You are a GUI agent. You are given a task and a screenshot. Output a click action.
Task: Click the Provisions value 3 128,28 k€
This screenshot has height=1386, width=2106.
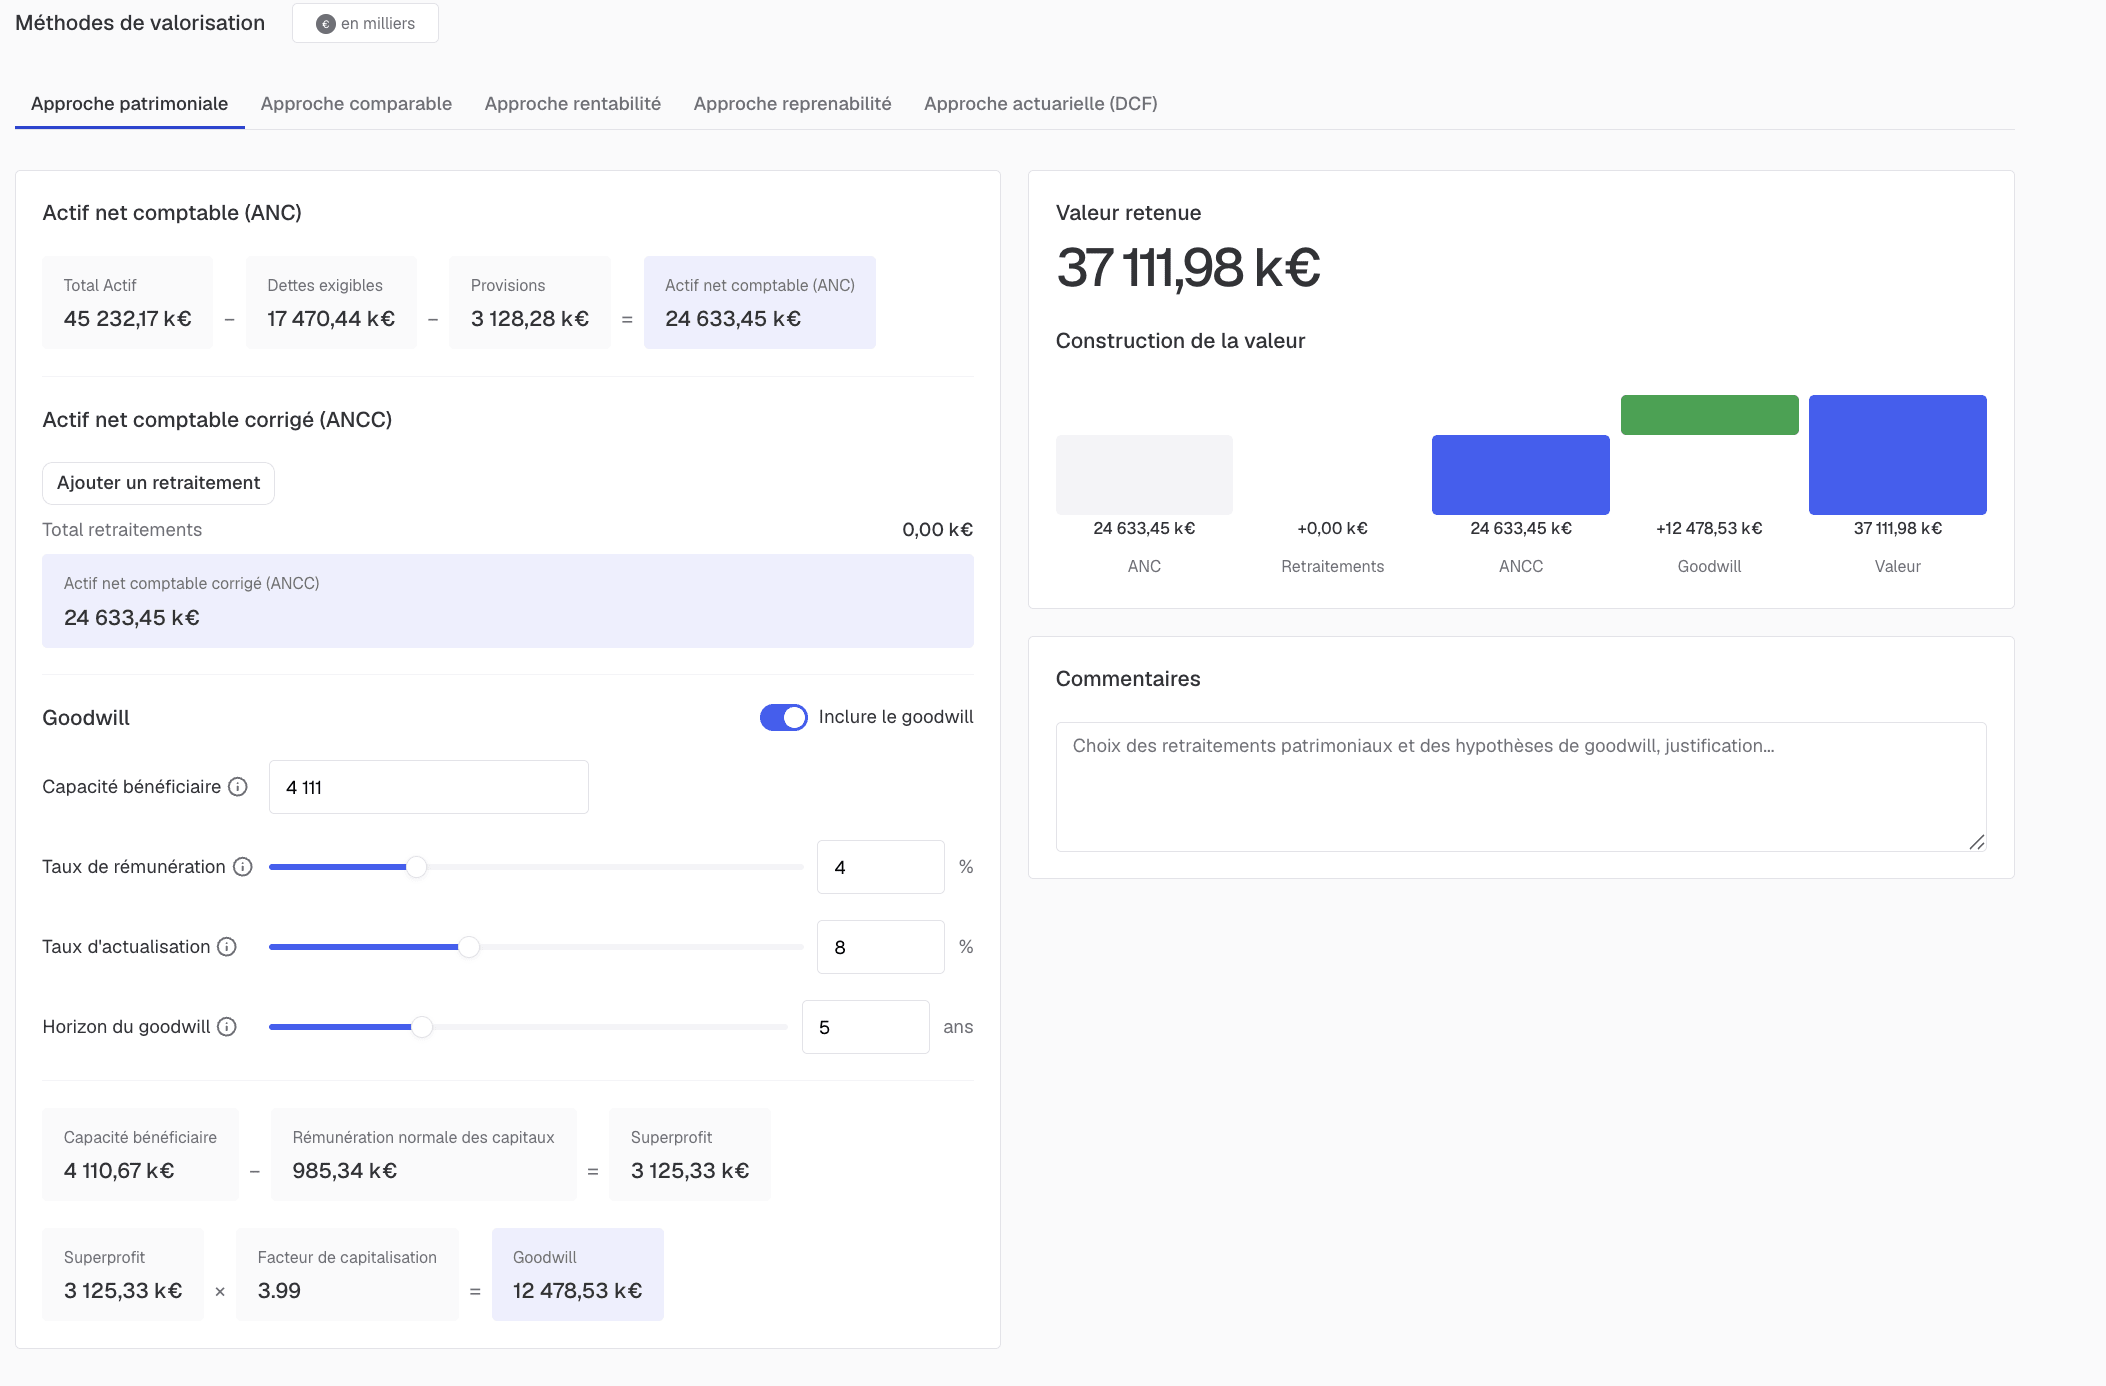click(530, 319)
